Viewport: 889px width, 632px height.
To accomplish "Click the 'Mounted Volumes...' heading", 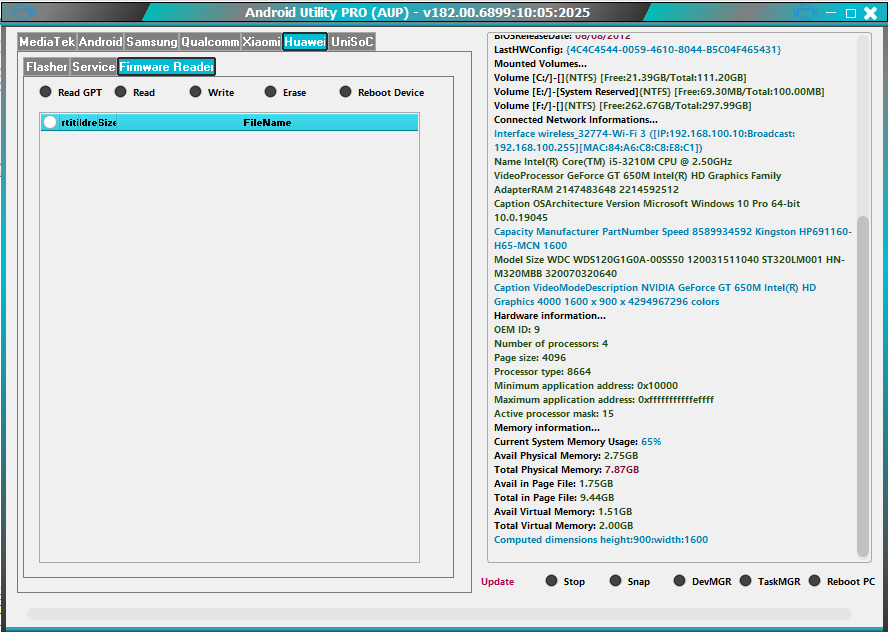I will (540, 63).
